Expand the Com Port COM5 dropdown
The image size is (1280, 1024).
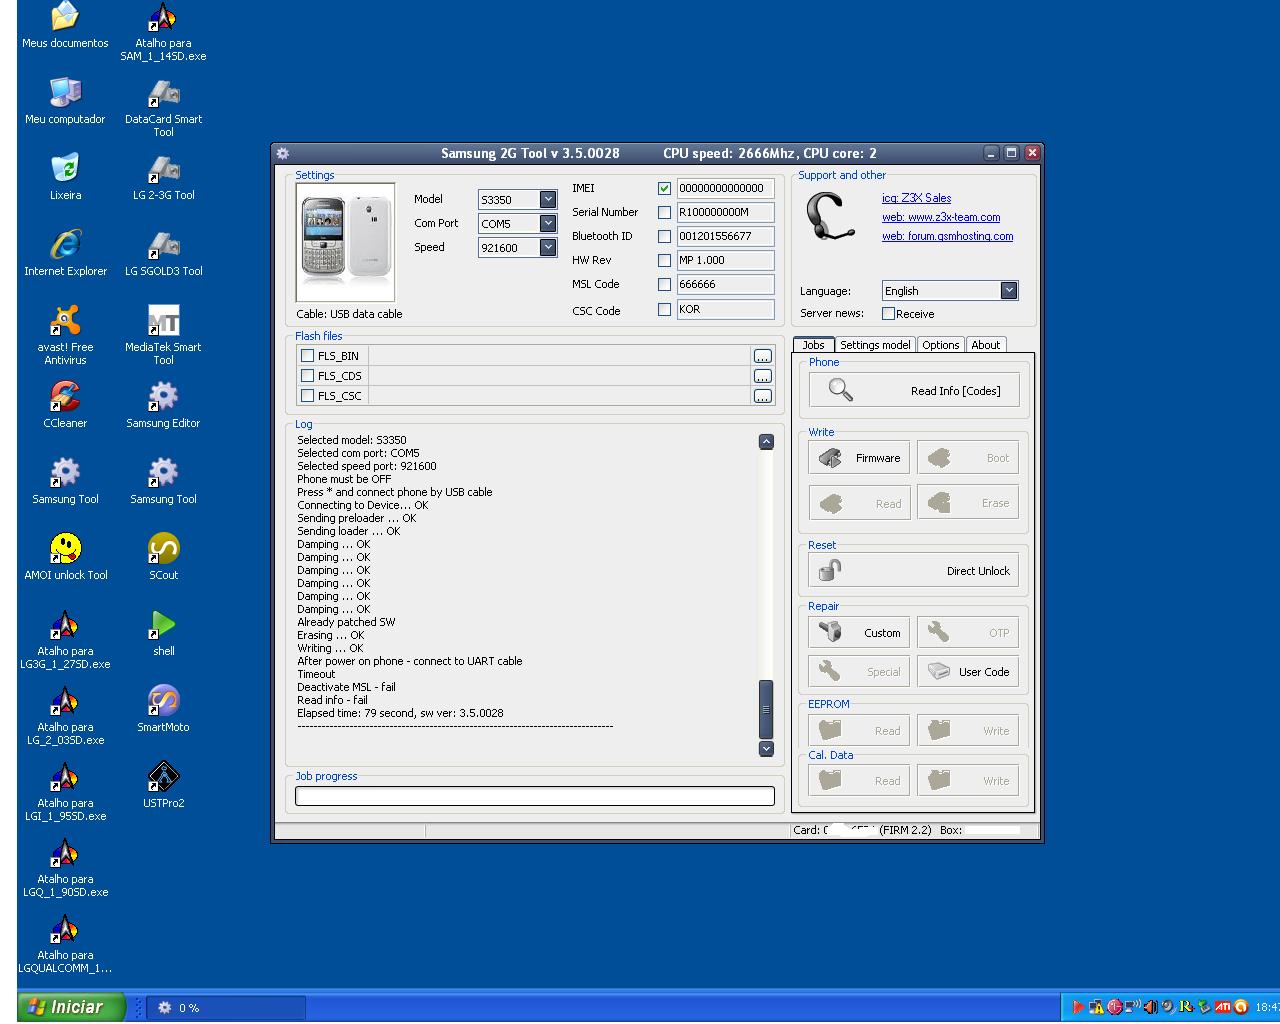tap(548, 223)
